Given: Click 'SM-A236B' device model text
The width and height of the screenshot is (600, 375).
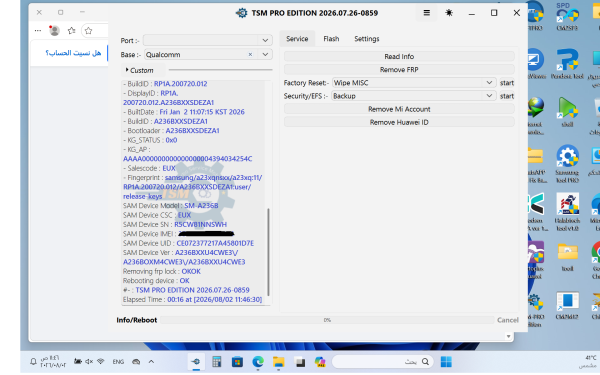Looking at the screenshot, I should coord(201,205).
